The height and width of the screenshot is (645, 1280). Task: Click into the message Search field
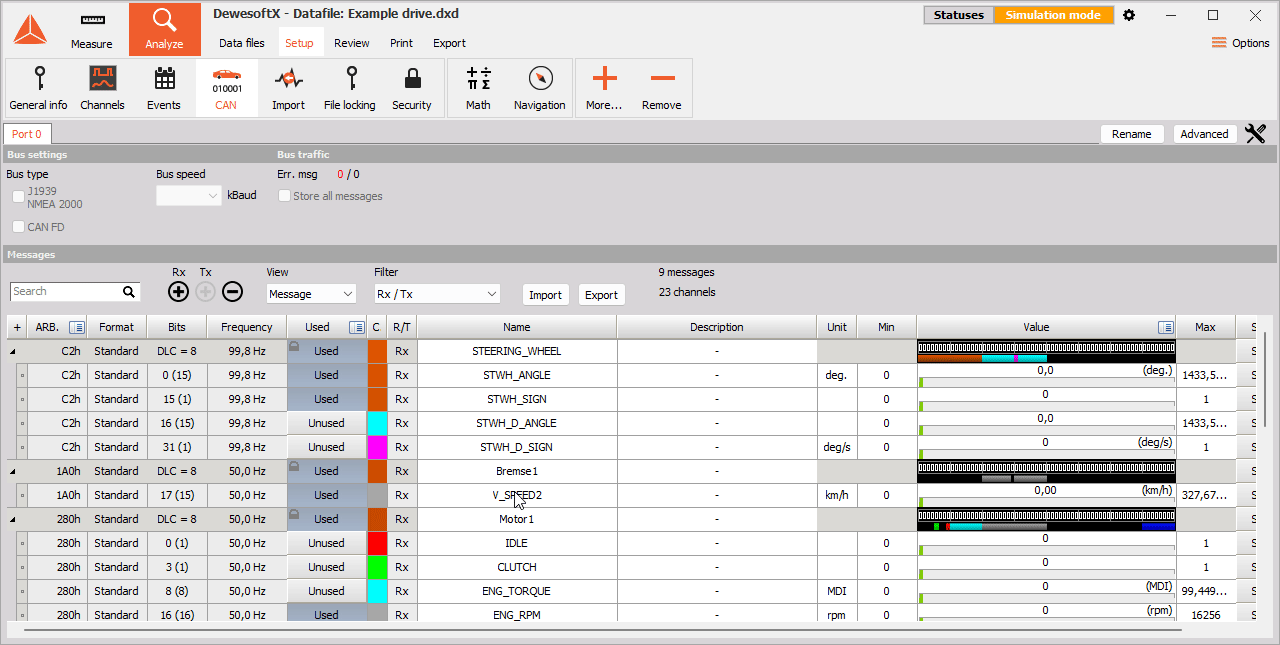[x=66, y=292]
